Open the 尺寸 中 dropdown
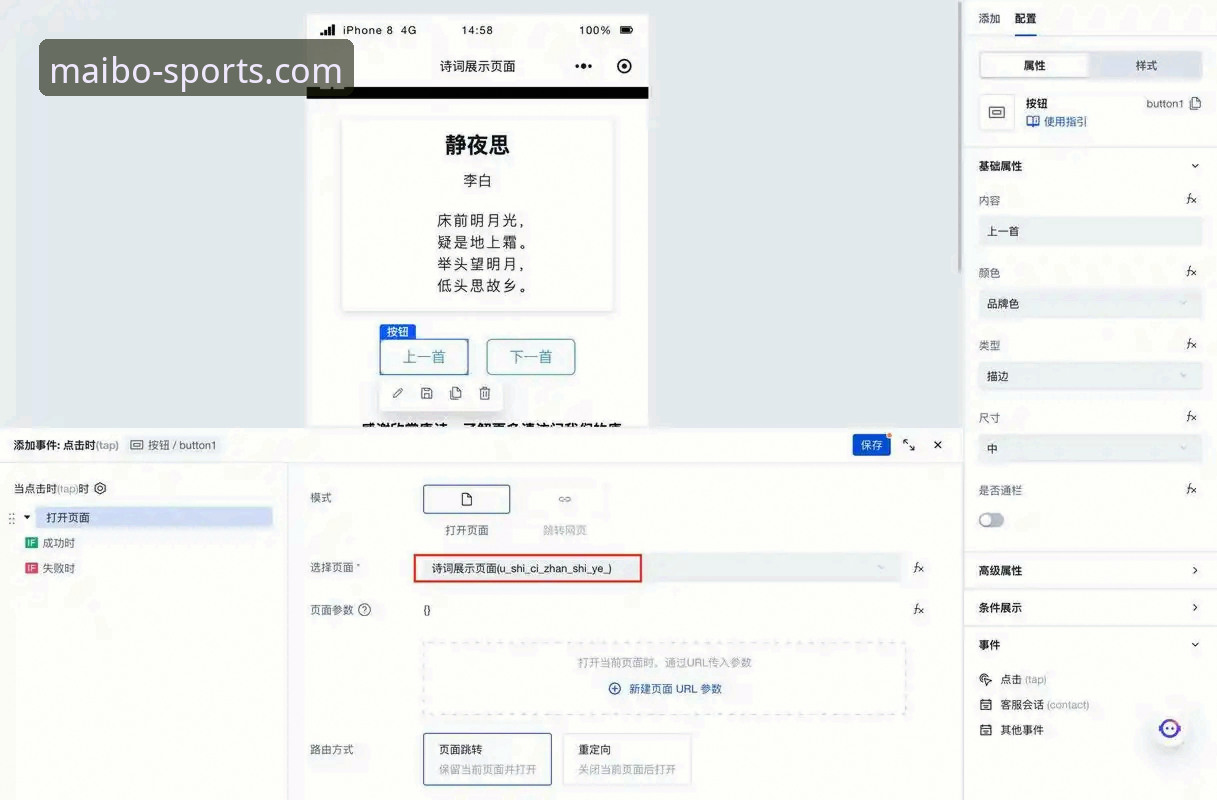 (1090, 449)
